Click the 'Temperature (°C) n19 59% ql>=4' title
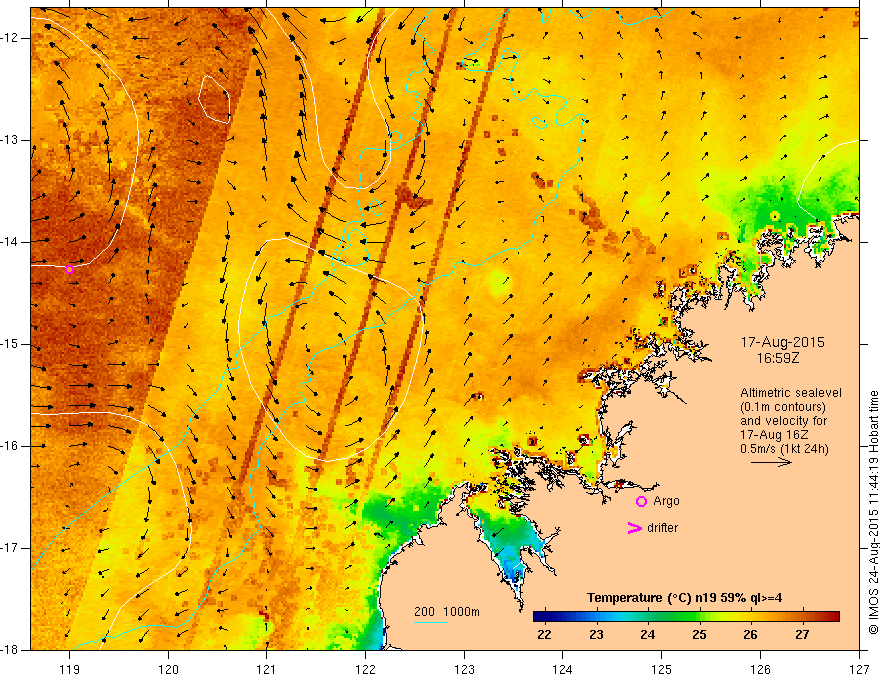Screen dimensions: 880x680 pyautogui.click(x=684, y=598)
